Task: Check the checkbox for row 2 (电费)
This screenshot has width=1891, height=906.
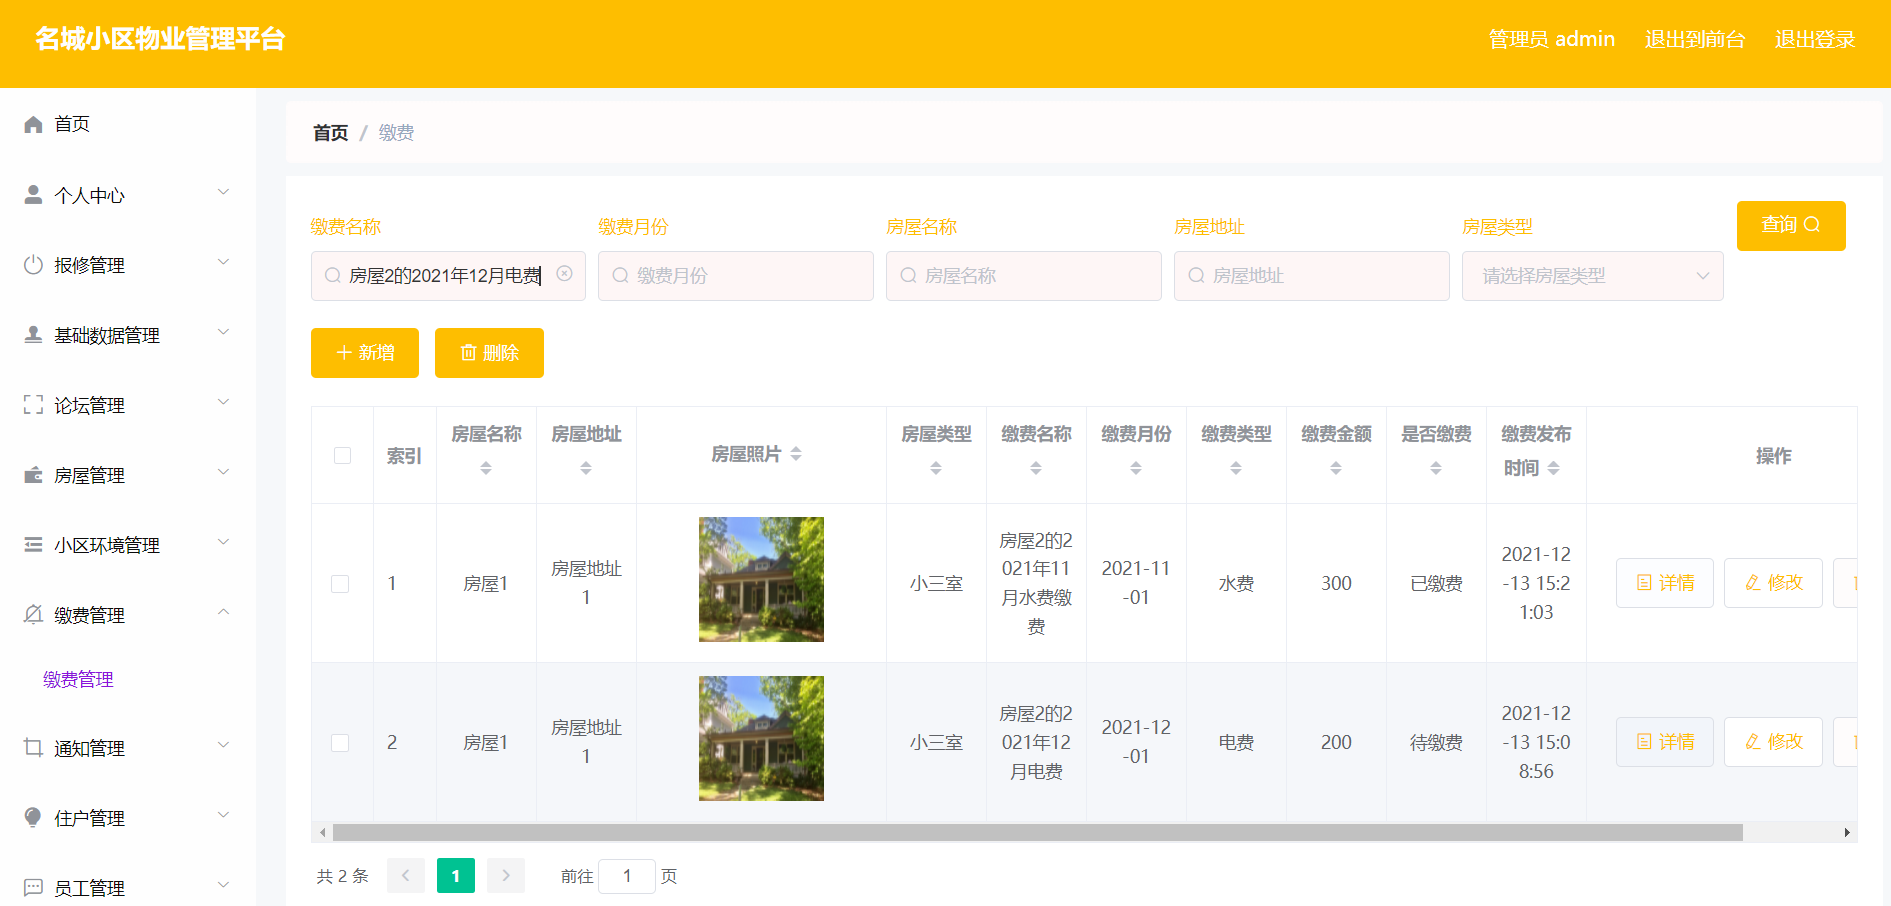Action: (340, 743)
